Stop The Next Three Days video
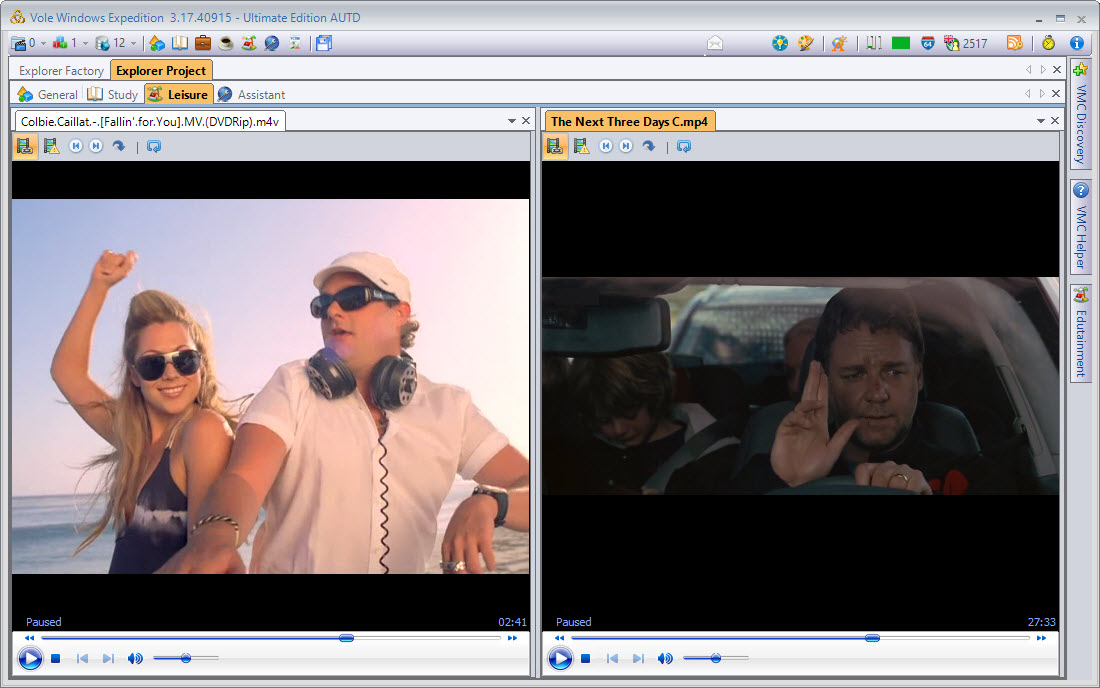 click(586, 658)
